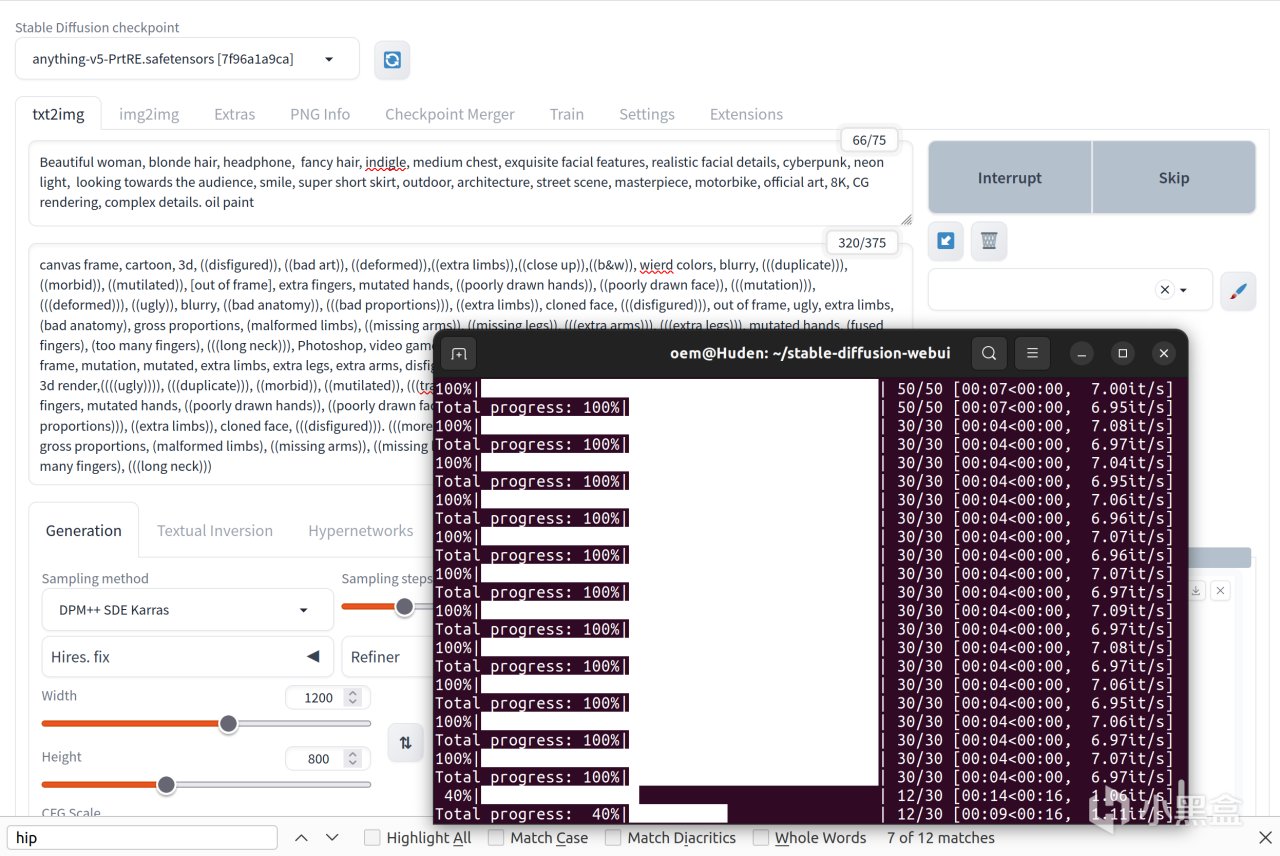Open the Stable Diffusion checkpoint dropdown
1280x856 pixels.
pyautogui.click(x=187, y=59)
